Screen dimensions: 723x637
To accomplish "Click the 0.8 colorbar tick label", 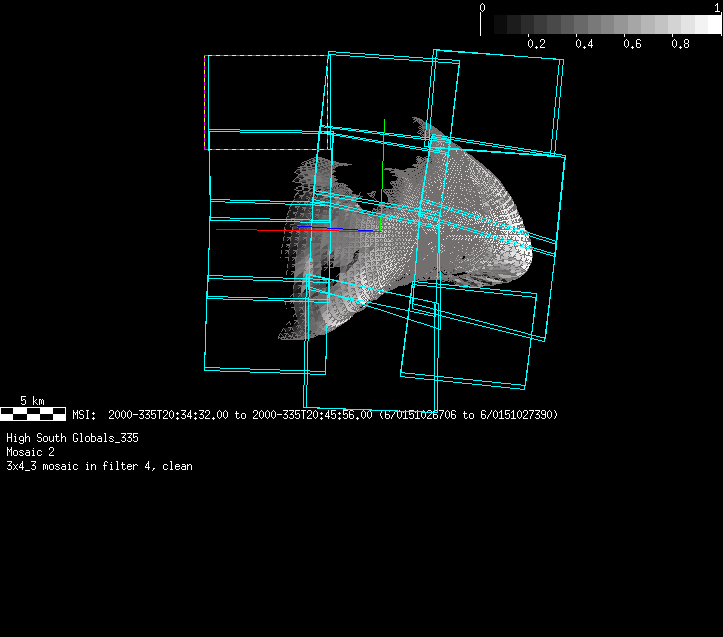I will tap(680, 44).
